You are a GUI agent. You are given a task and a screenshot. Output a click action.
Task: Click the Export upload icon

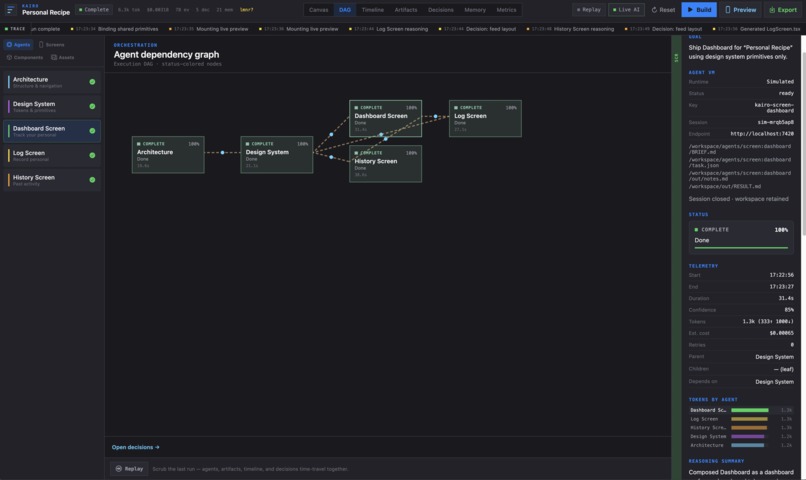772,10
